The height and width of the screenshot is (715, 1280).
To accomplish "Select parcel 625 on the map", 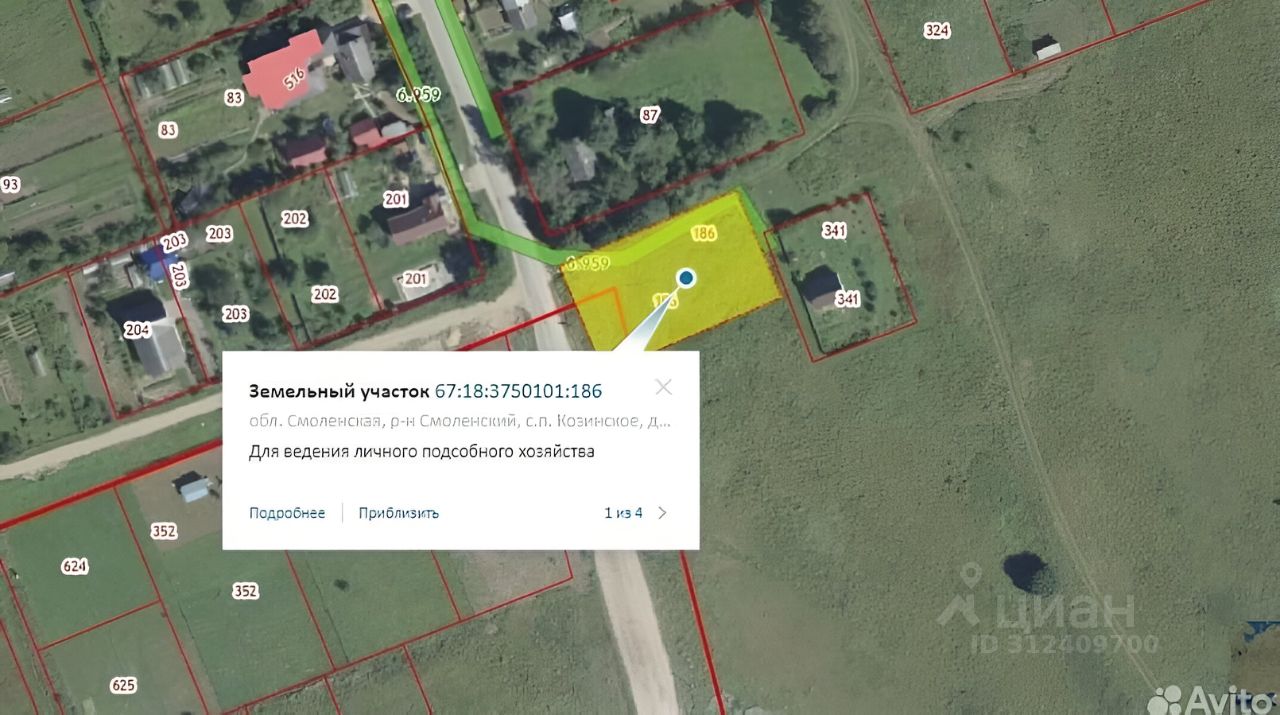I will click(x=123, y=685).
